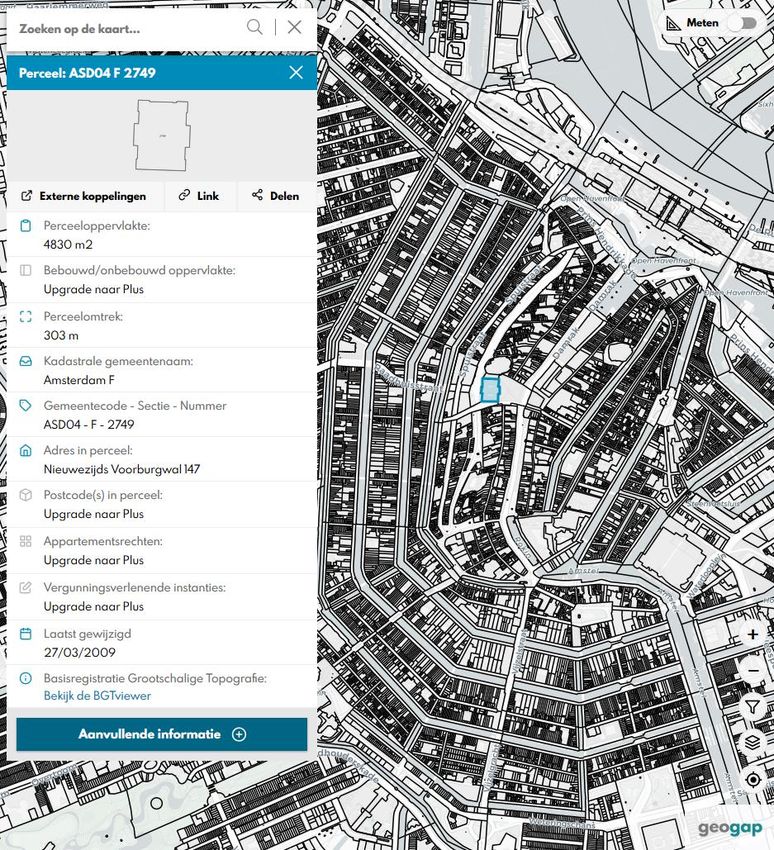Click the search magnifier icon

(x=256, y=28)
